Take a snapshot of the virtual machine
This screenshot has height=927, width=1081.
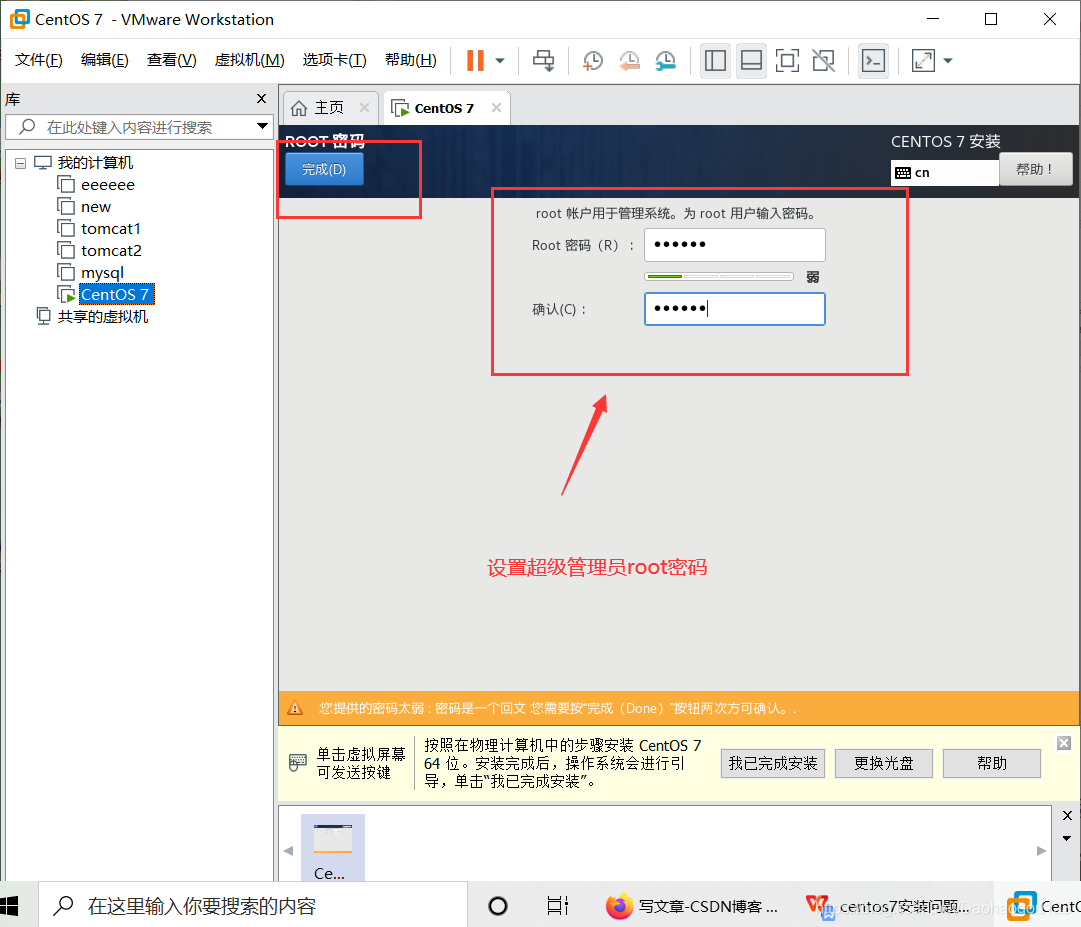592,61
